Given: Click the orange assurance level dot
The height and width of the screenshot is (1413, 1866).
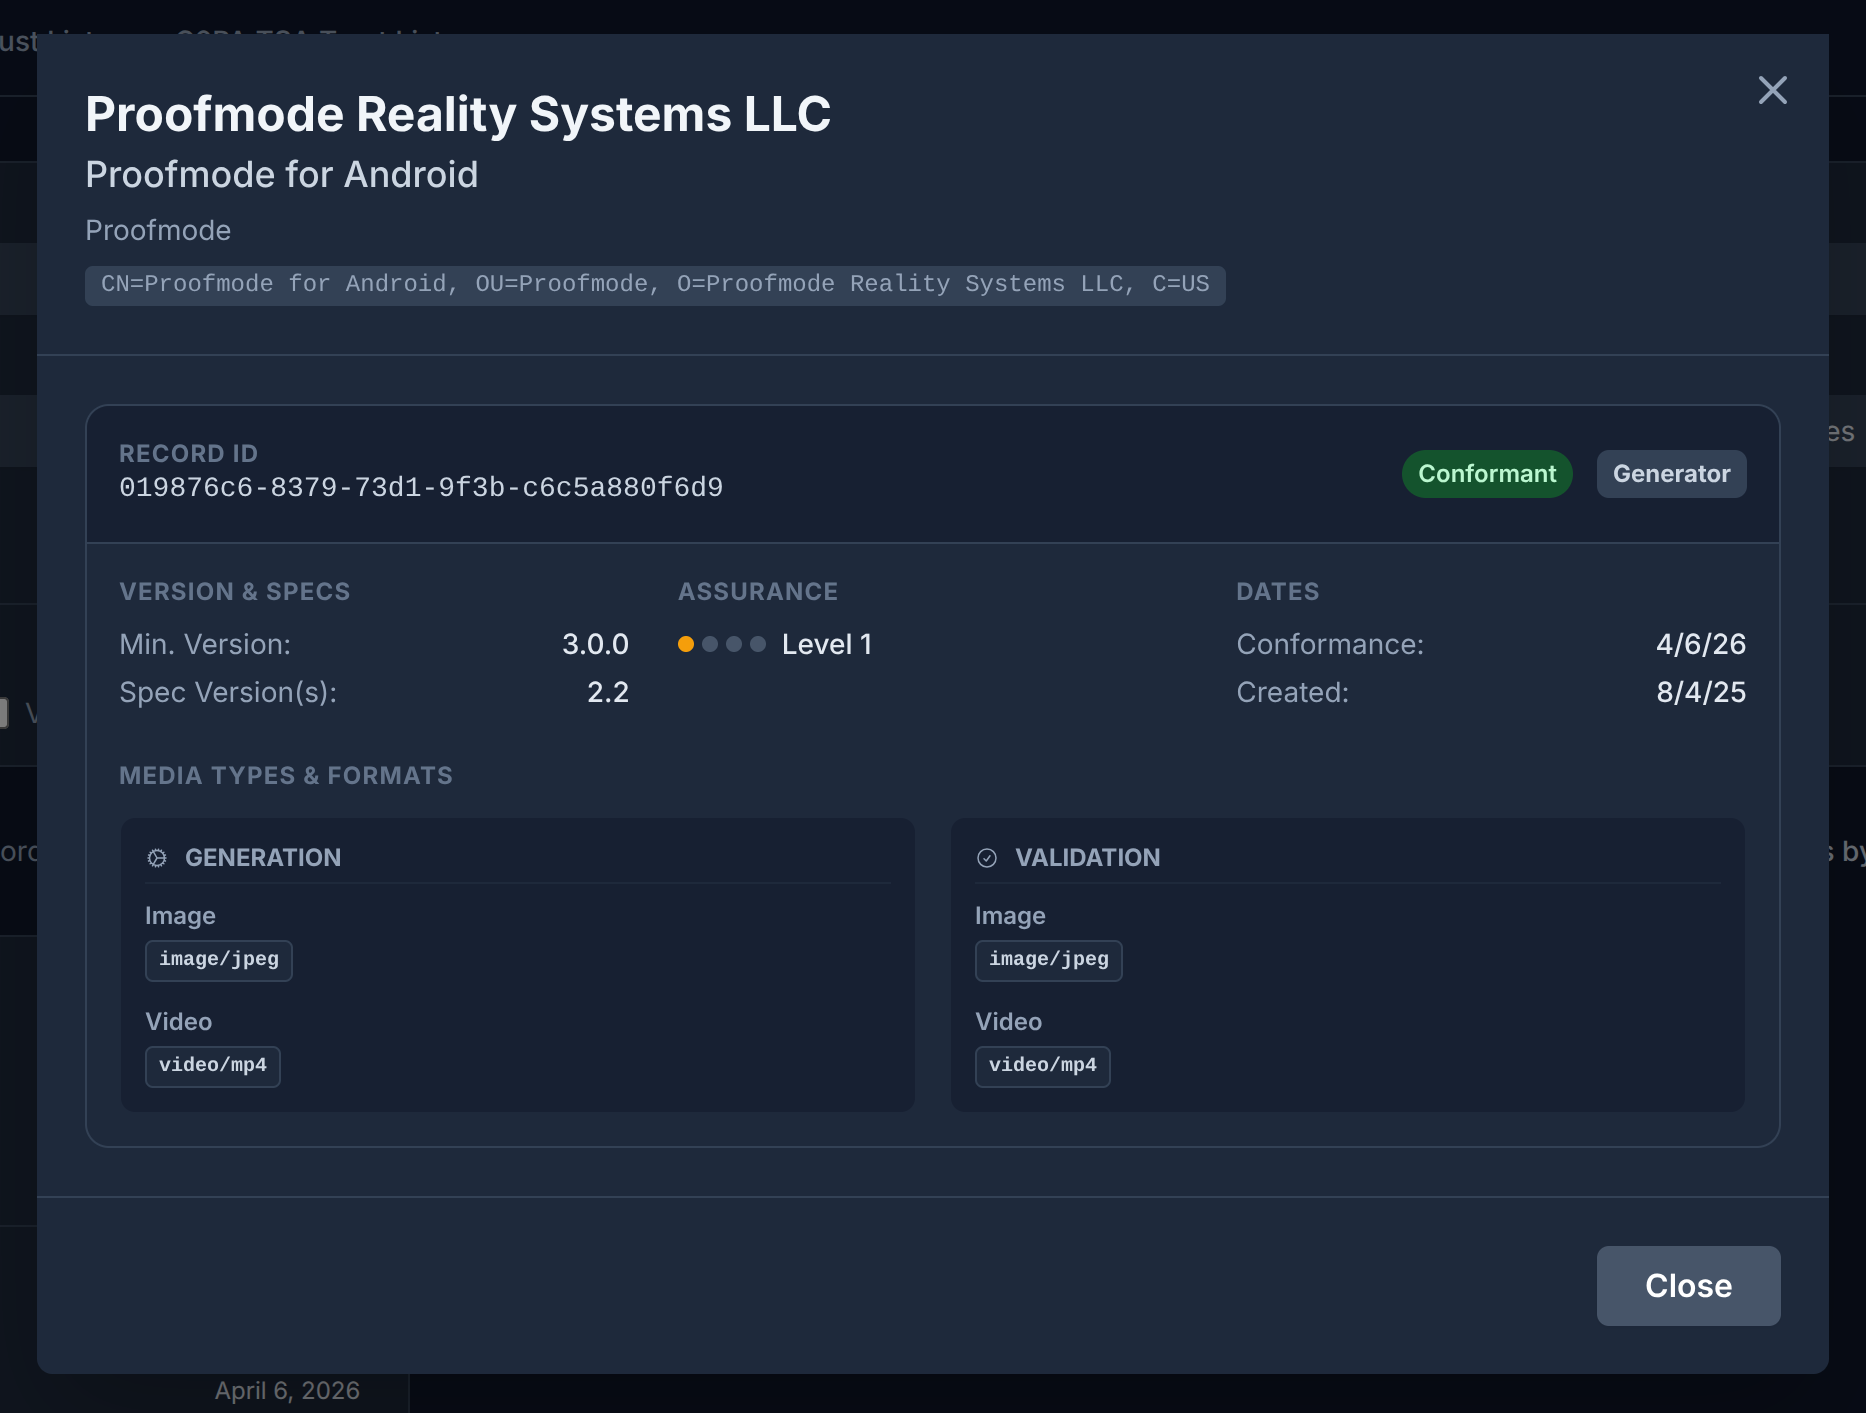Looking at the screenshot, I should (686, 644).
